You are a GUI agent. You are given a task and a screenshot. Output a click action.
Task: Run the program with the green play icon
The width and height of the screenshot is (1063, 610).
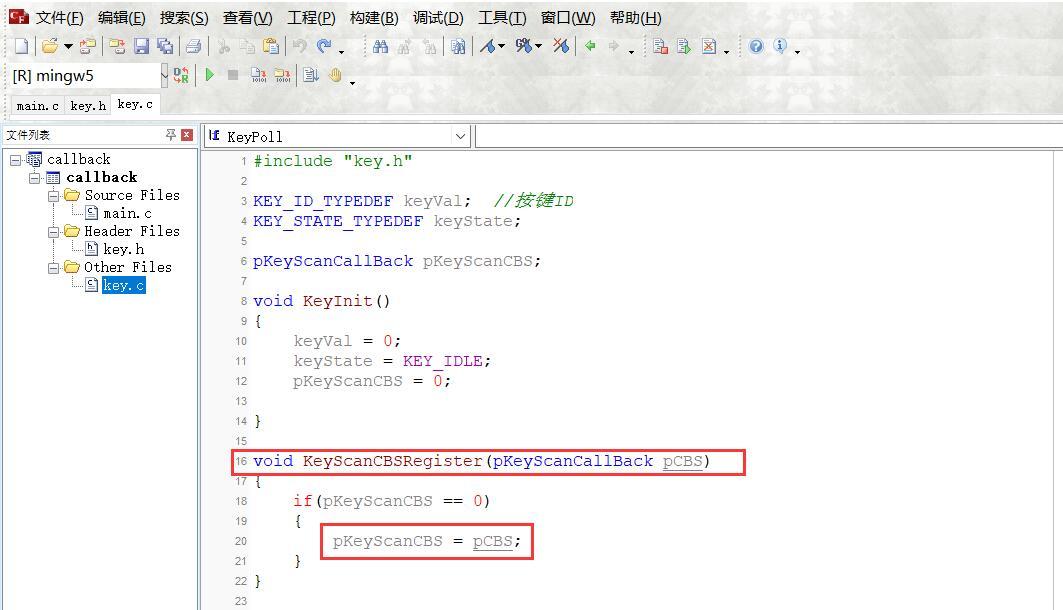click(x=209, y=75)
